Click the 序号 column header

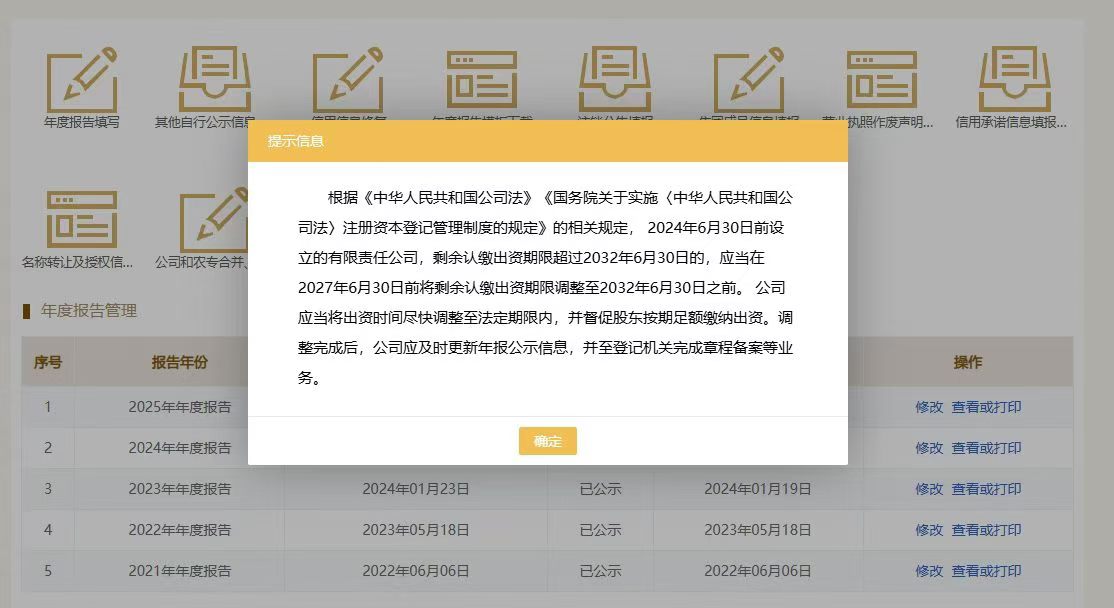48,362
